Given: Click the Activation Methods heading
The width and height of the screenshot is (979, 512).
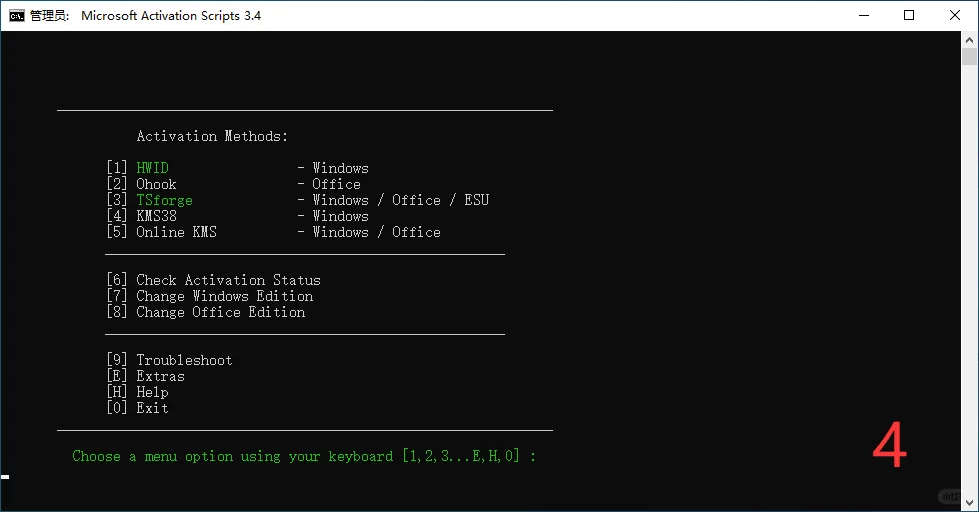Looking at the screenshot, I should coord(212,136).
